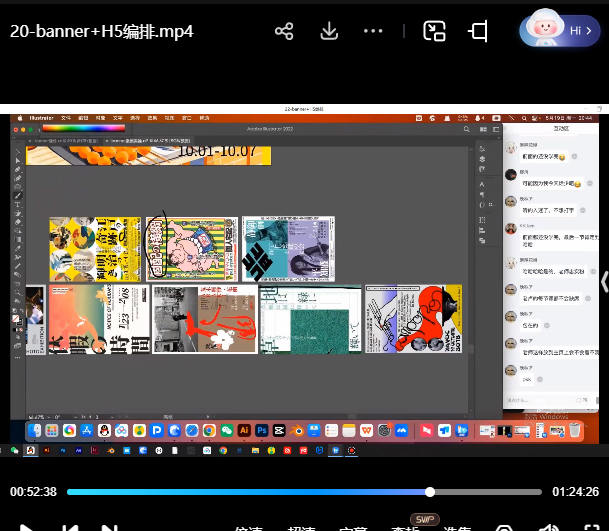Skip to previous video
The height and width of the screenshot is (531, 609).
pyautogui.click(x=69, y=527)
